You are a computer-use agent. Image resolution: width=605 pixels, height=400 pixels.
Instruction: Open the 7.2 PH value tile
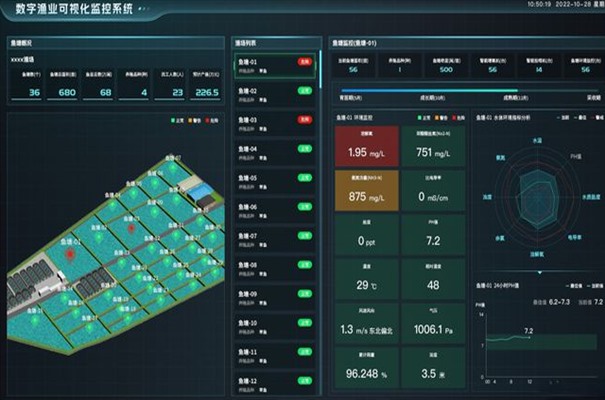433,235
